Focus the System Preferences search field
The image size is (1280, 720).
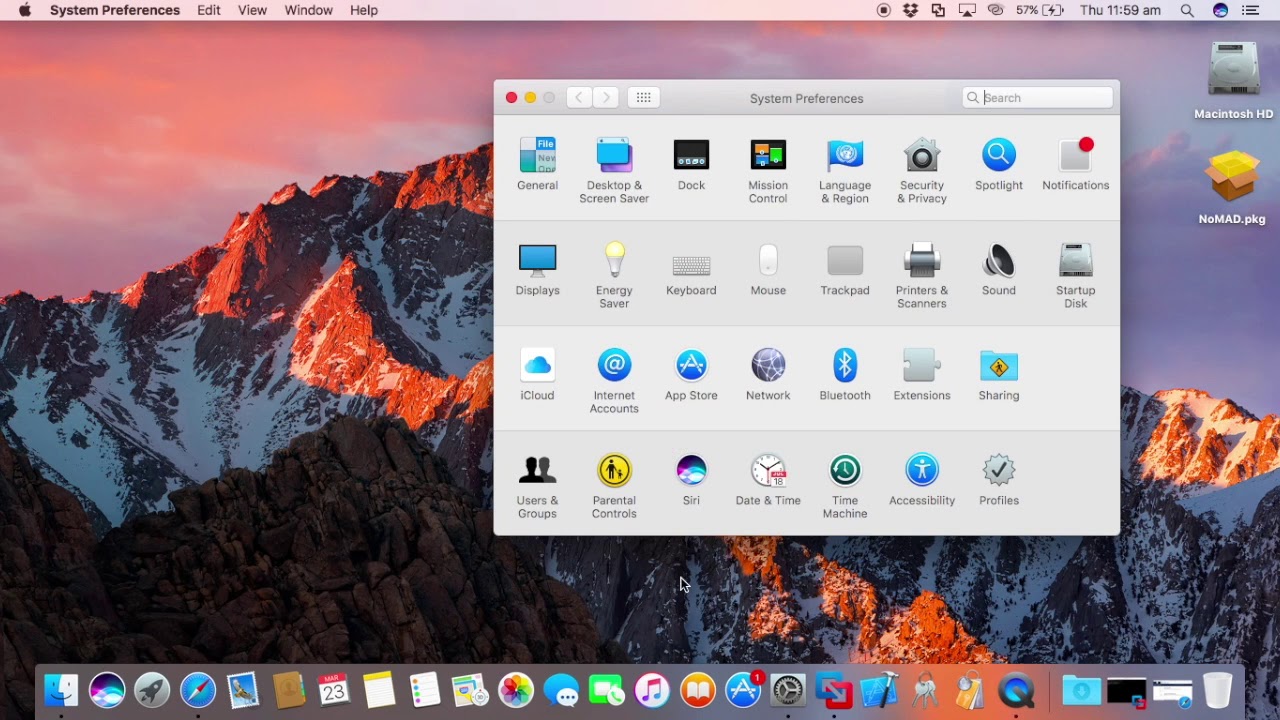pos(1038,97)
